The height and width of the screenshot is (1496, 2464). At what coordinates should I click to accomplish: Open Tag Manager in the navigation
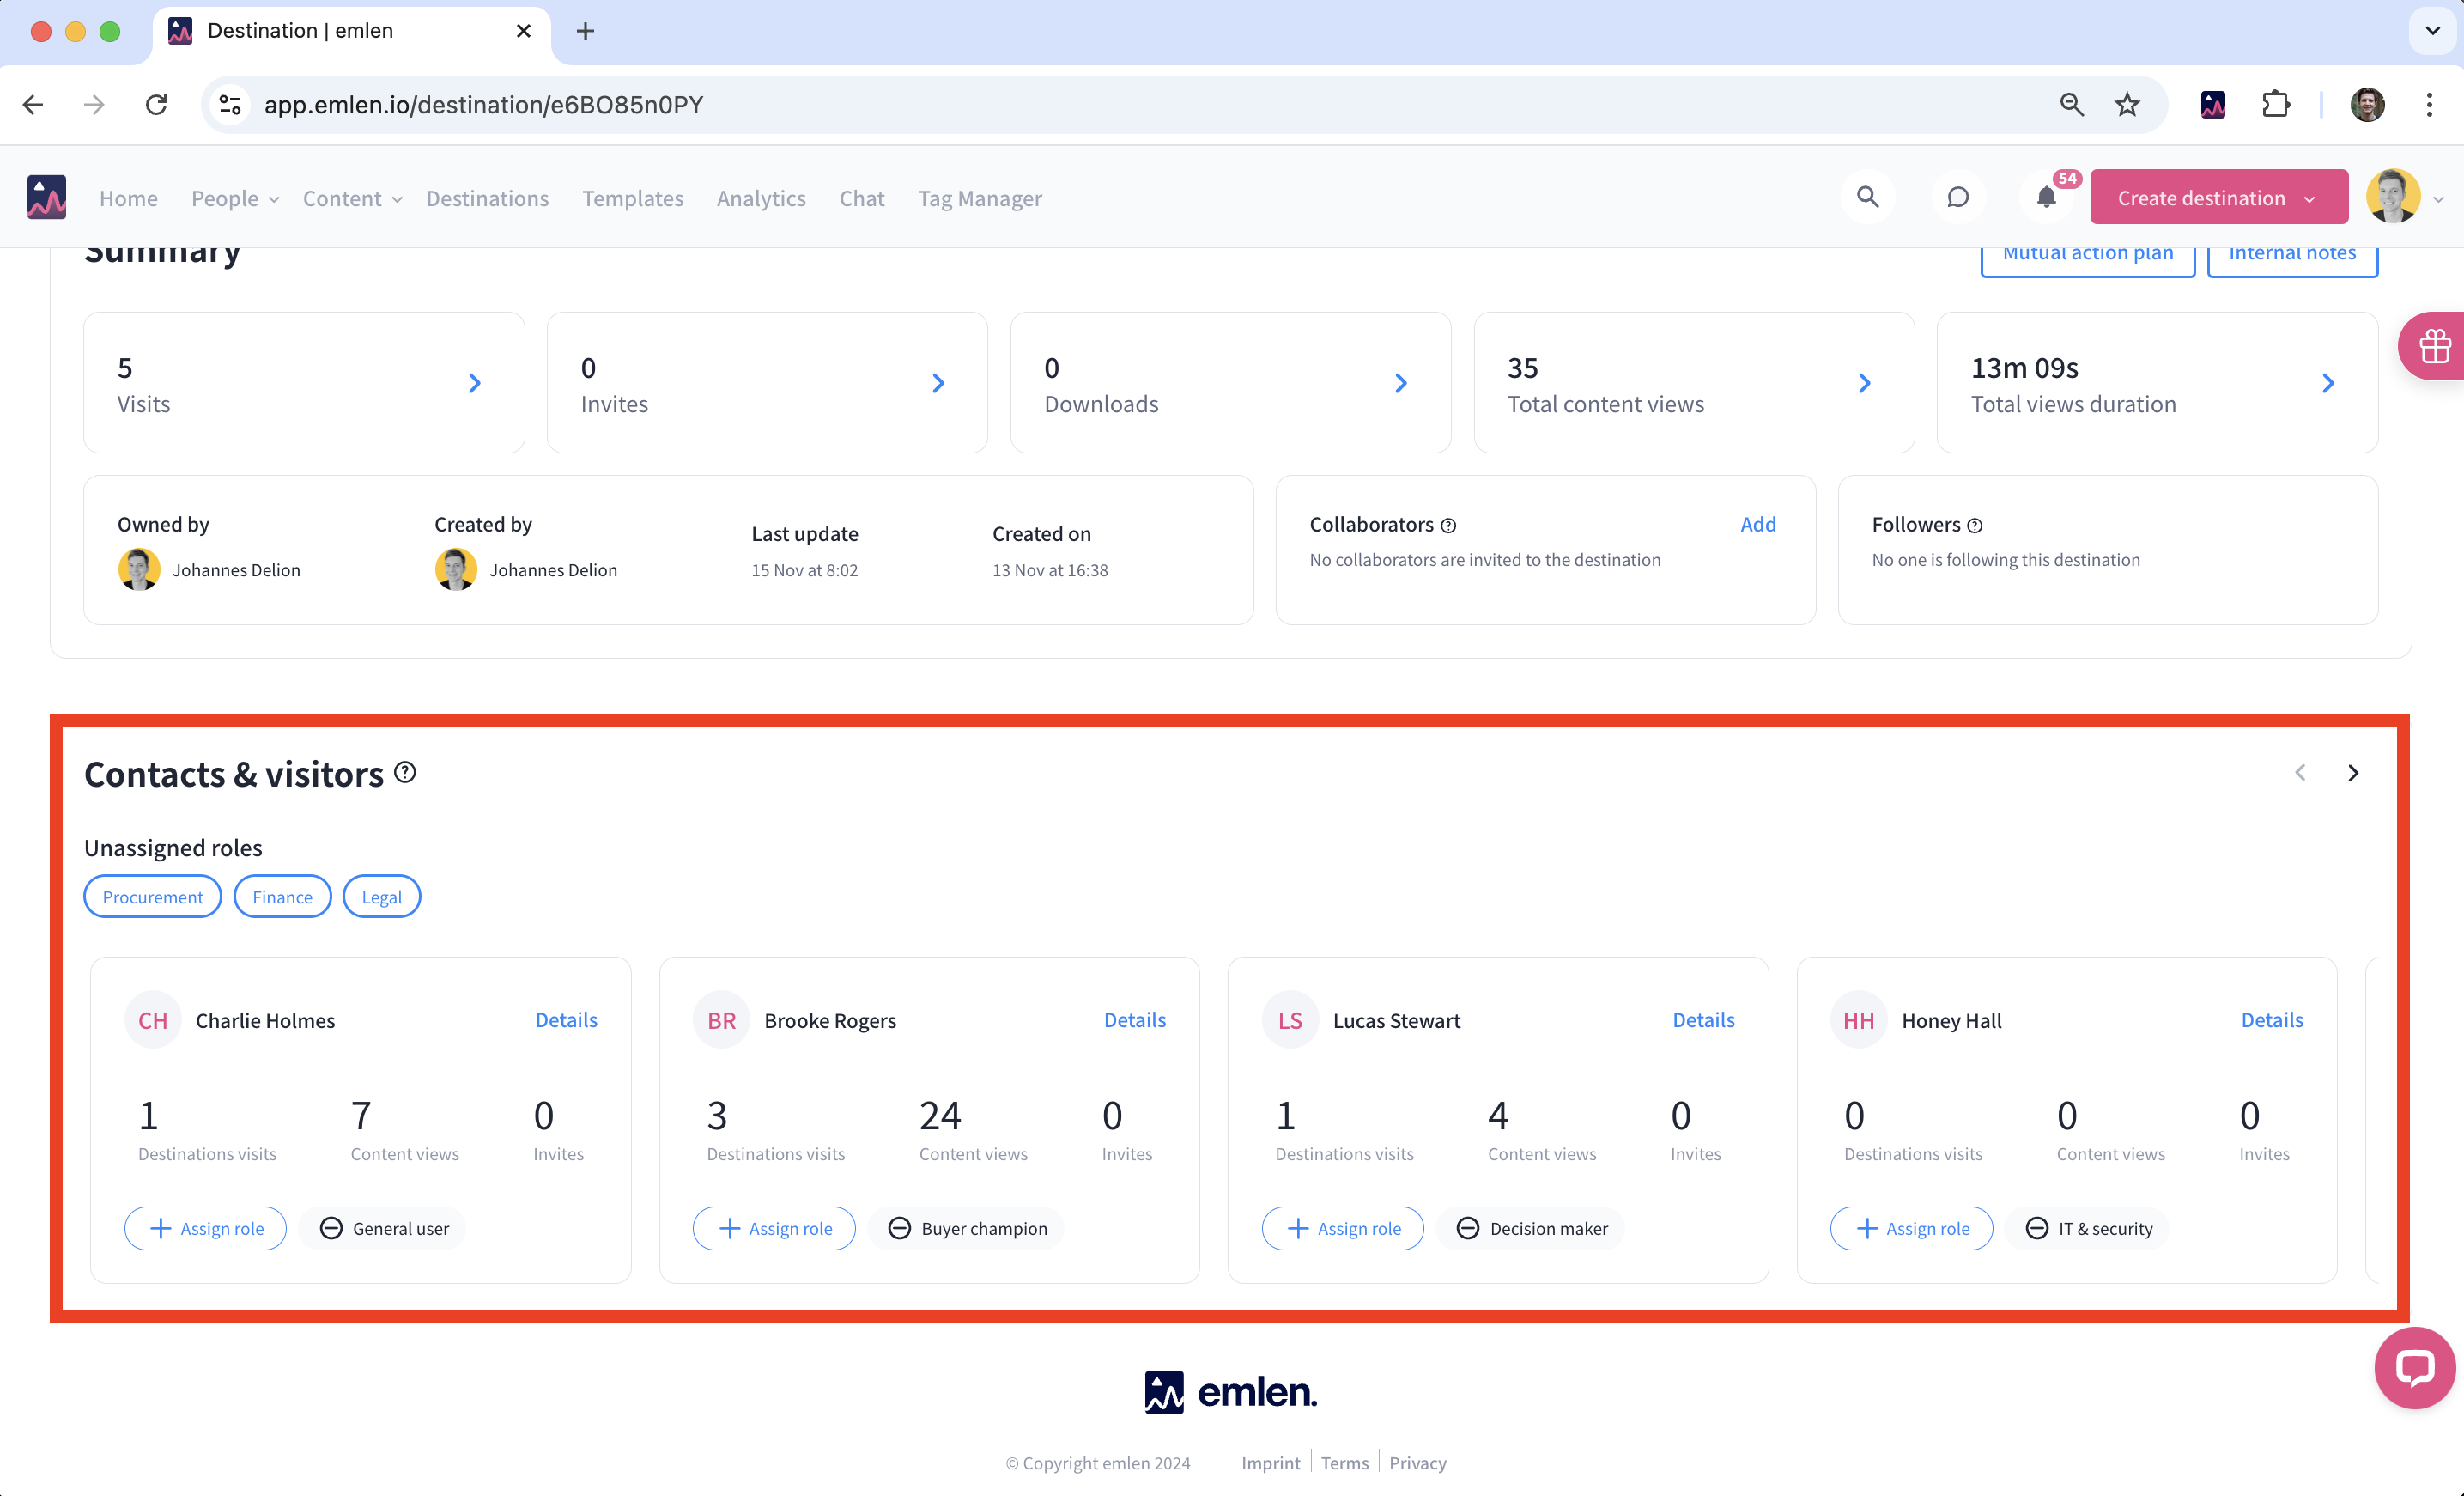click(979, 198)
